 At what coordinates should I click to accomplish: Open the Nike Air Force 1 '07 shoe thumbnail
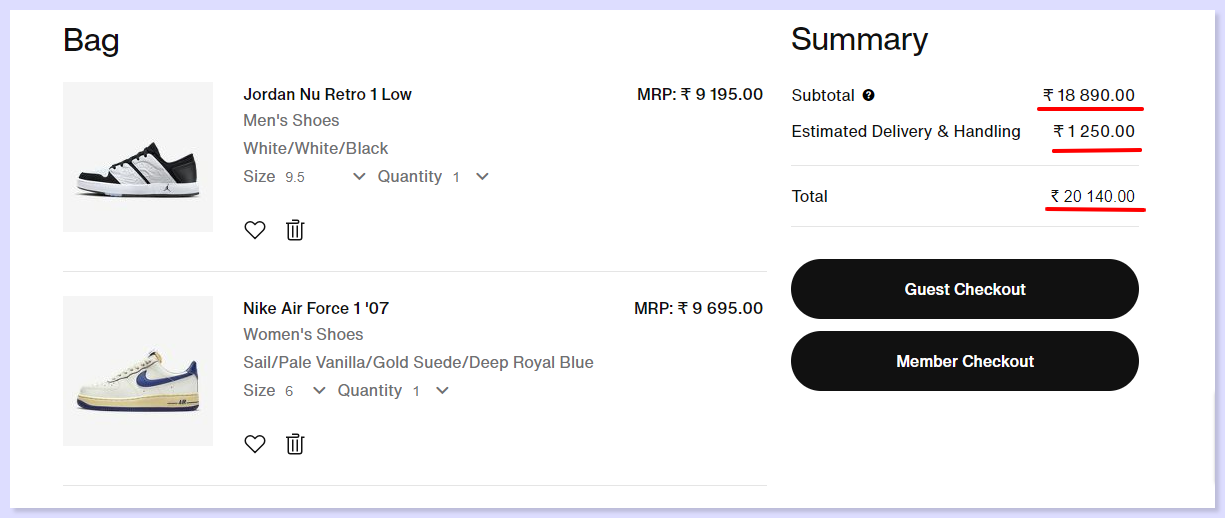138,371
